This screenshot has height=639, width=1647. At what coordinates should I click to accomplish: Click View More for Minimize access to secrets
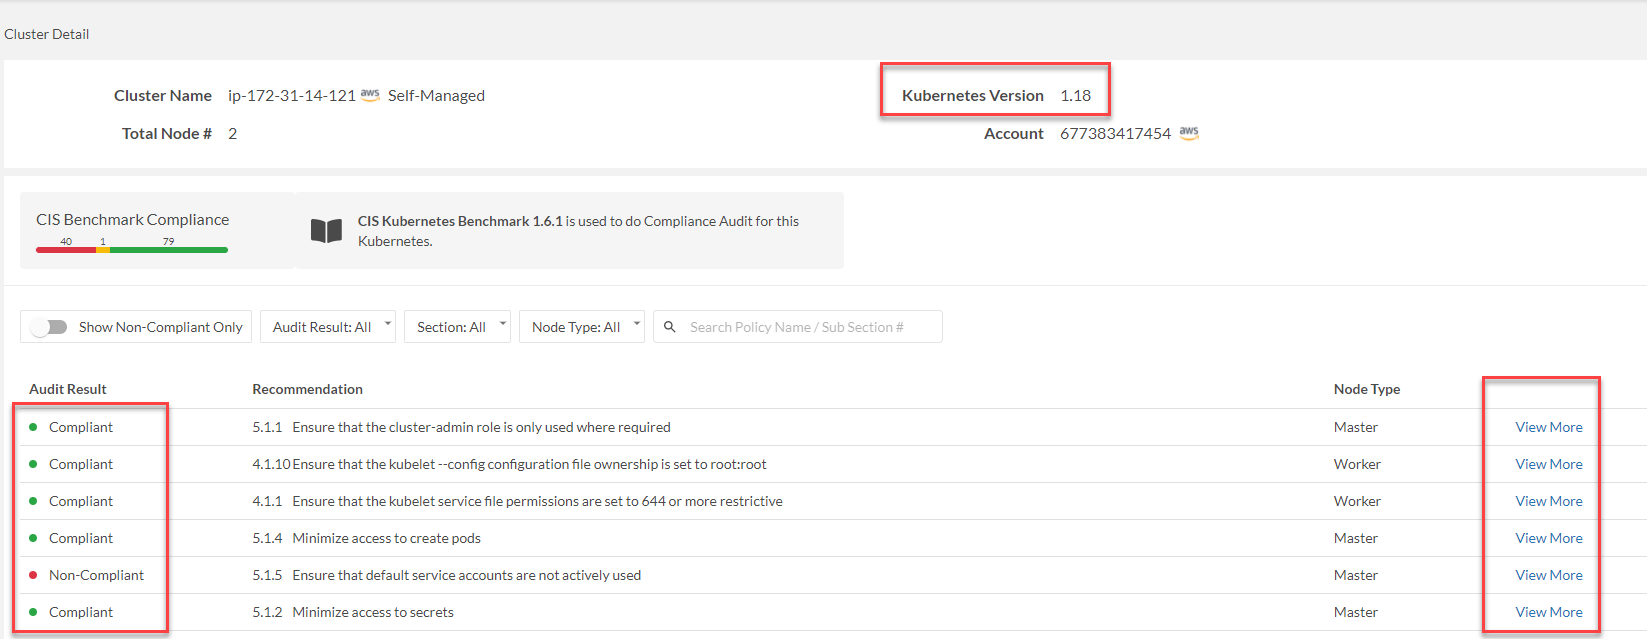[1548, 612]
